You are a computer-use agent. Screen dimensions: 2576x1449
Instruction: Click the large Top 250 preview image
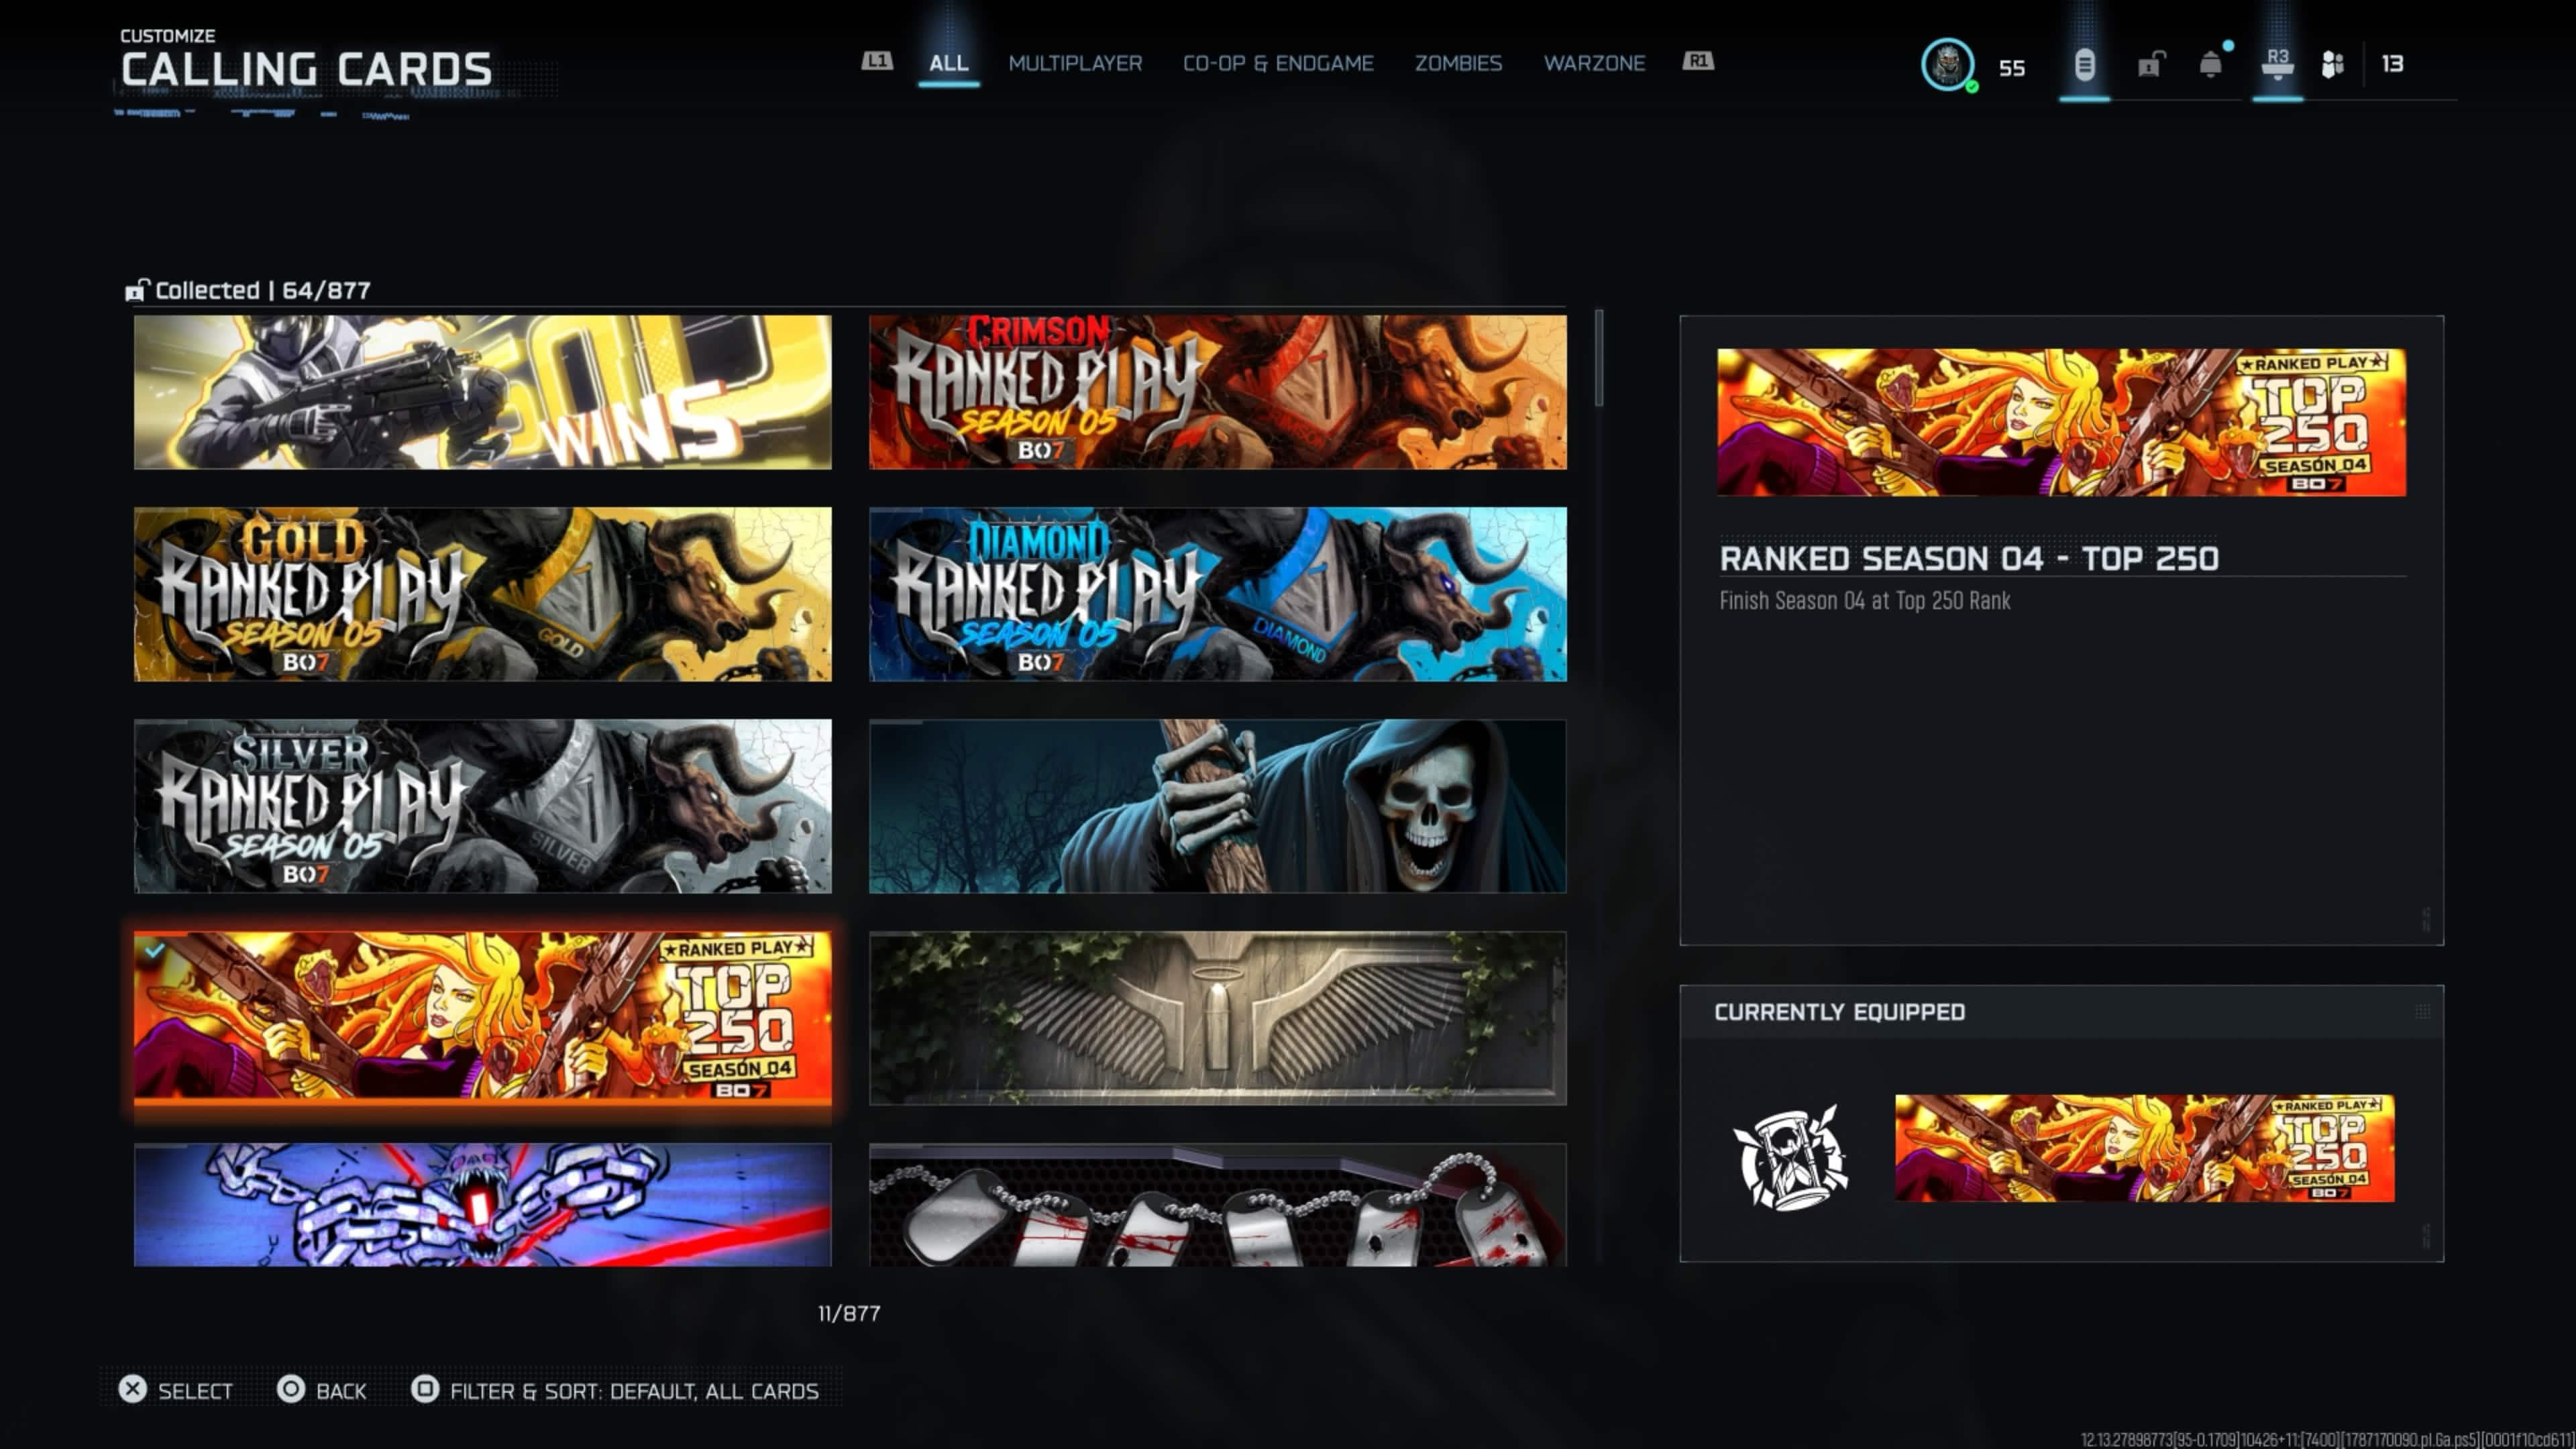(x=2061, y=422)
